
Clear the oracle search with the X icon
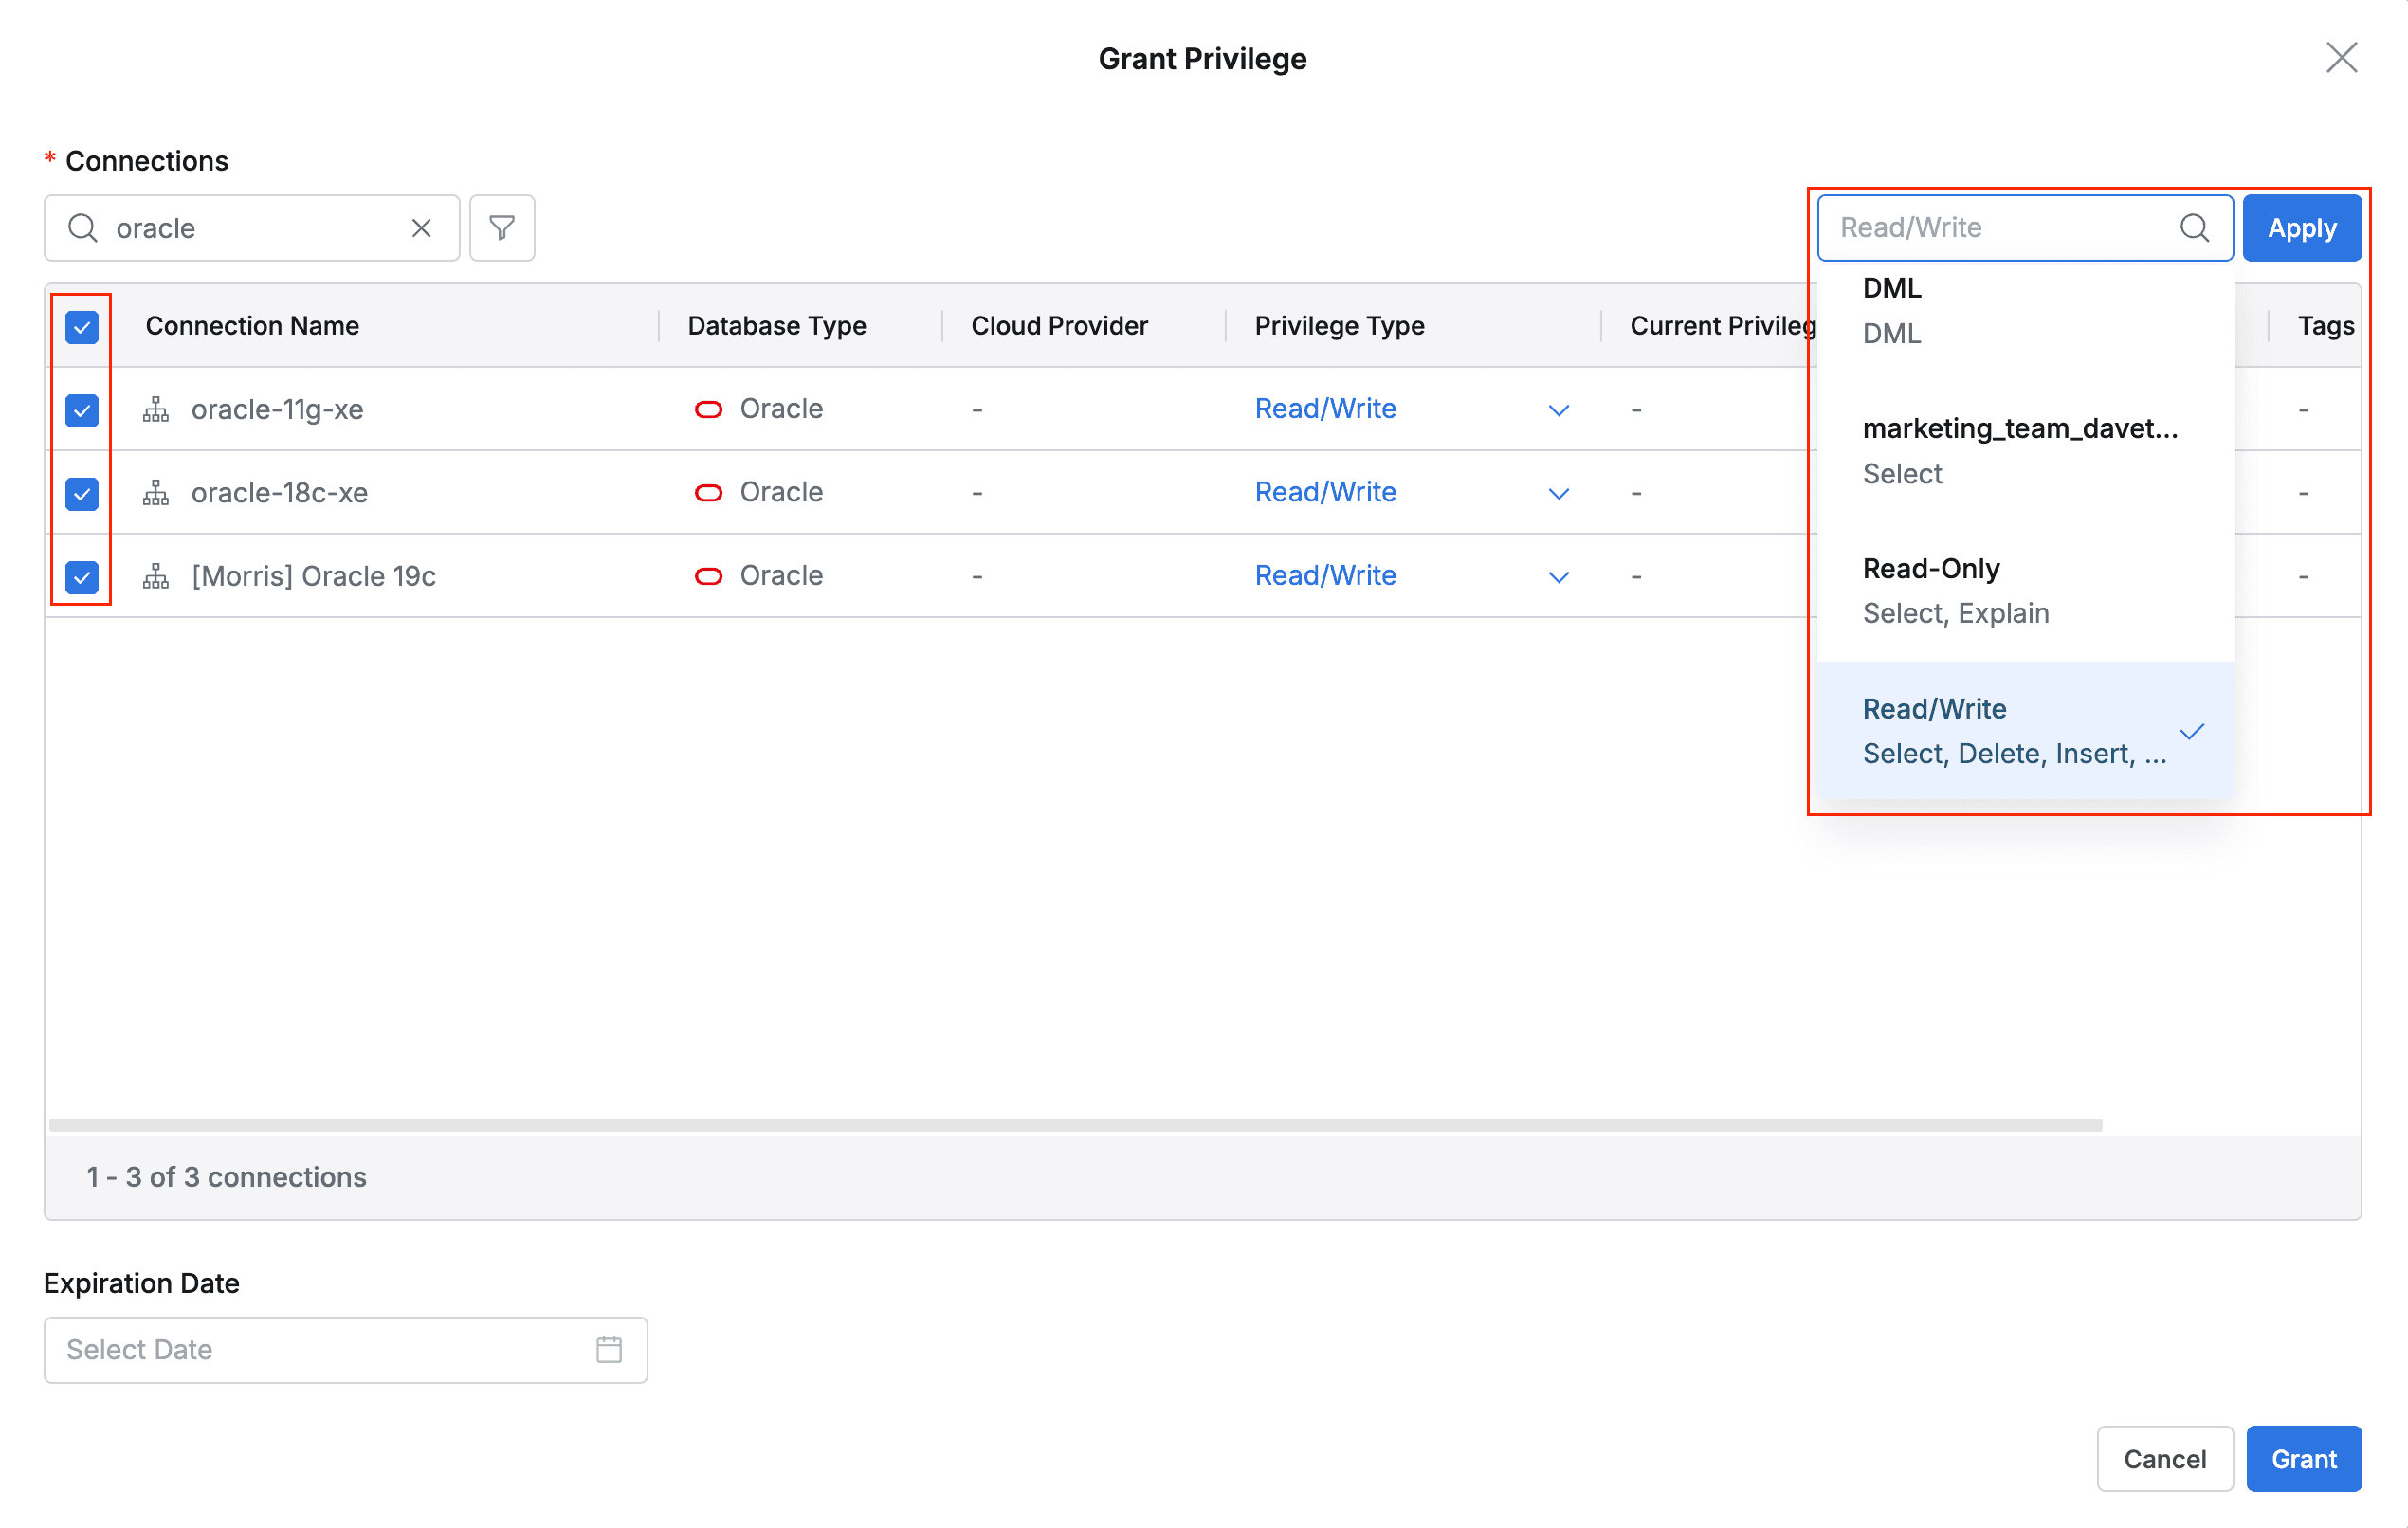click(420, 228)
